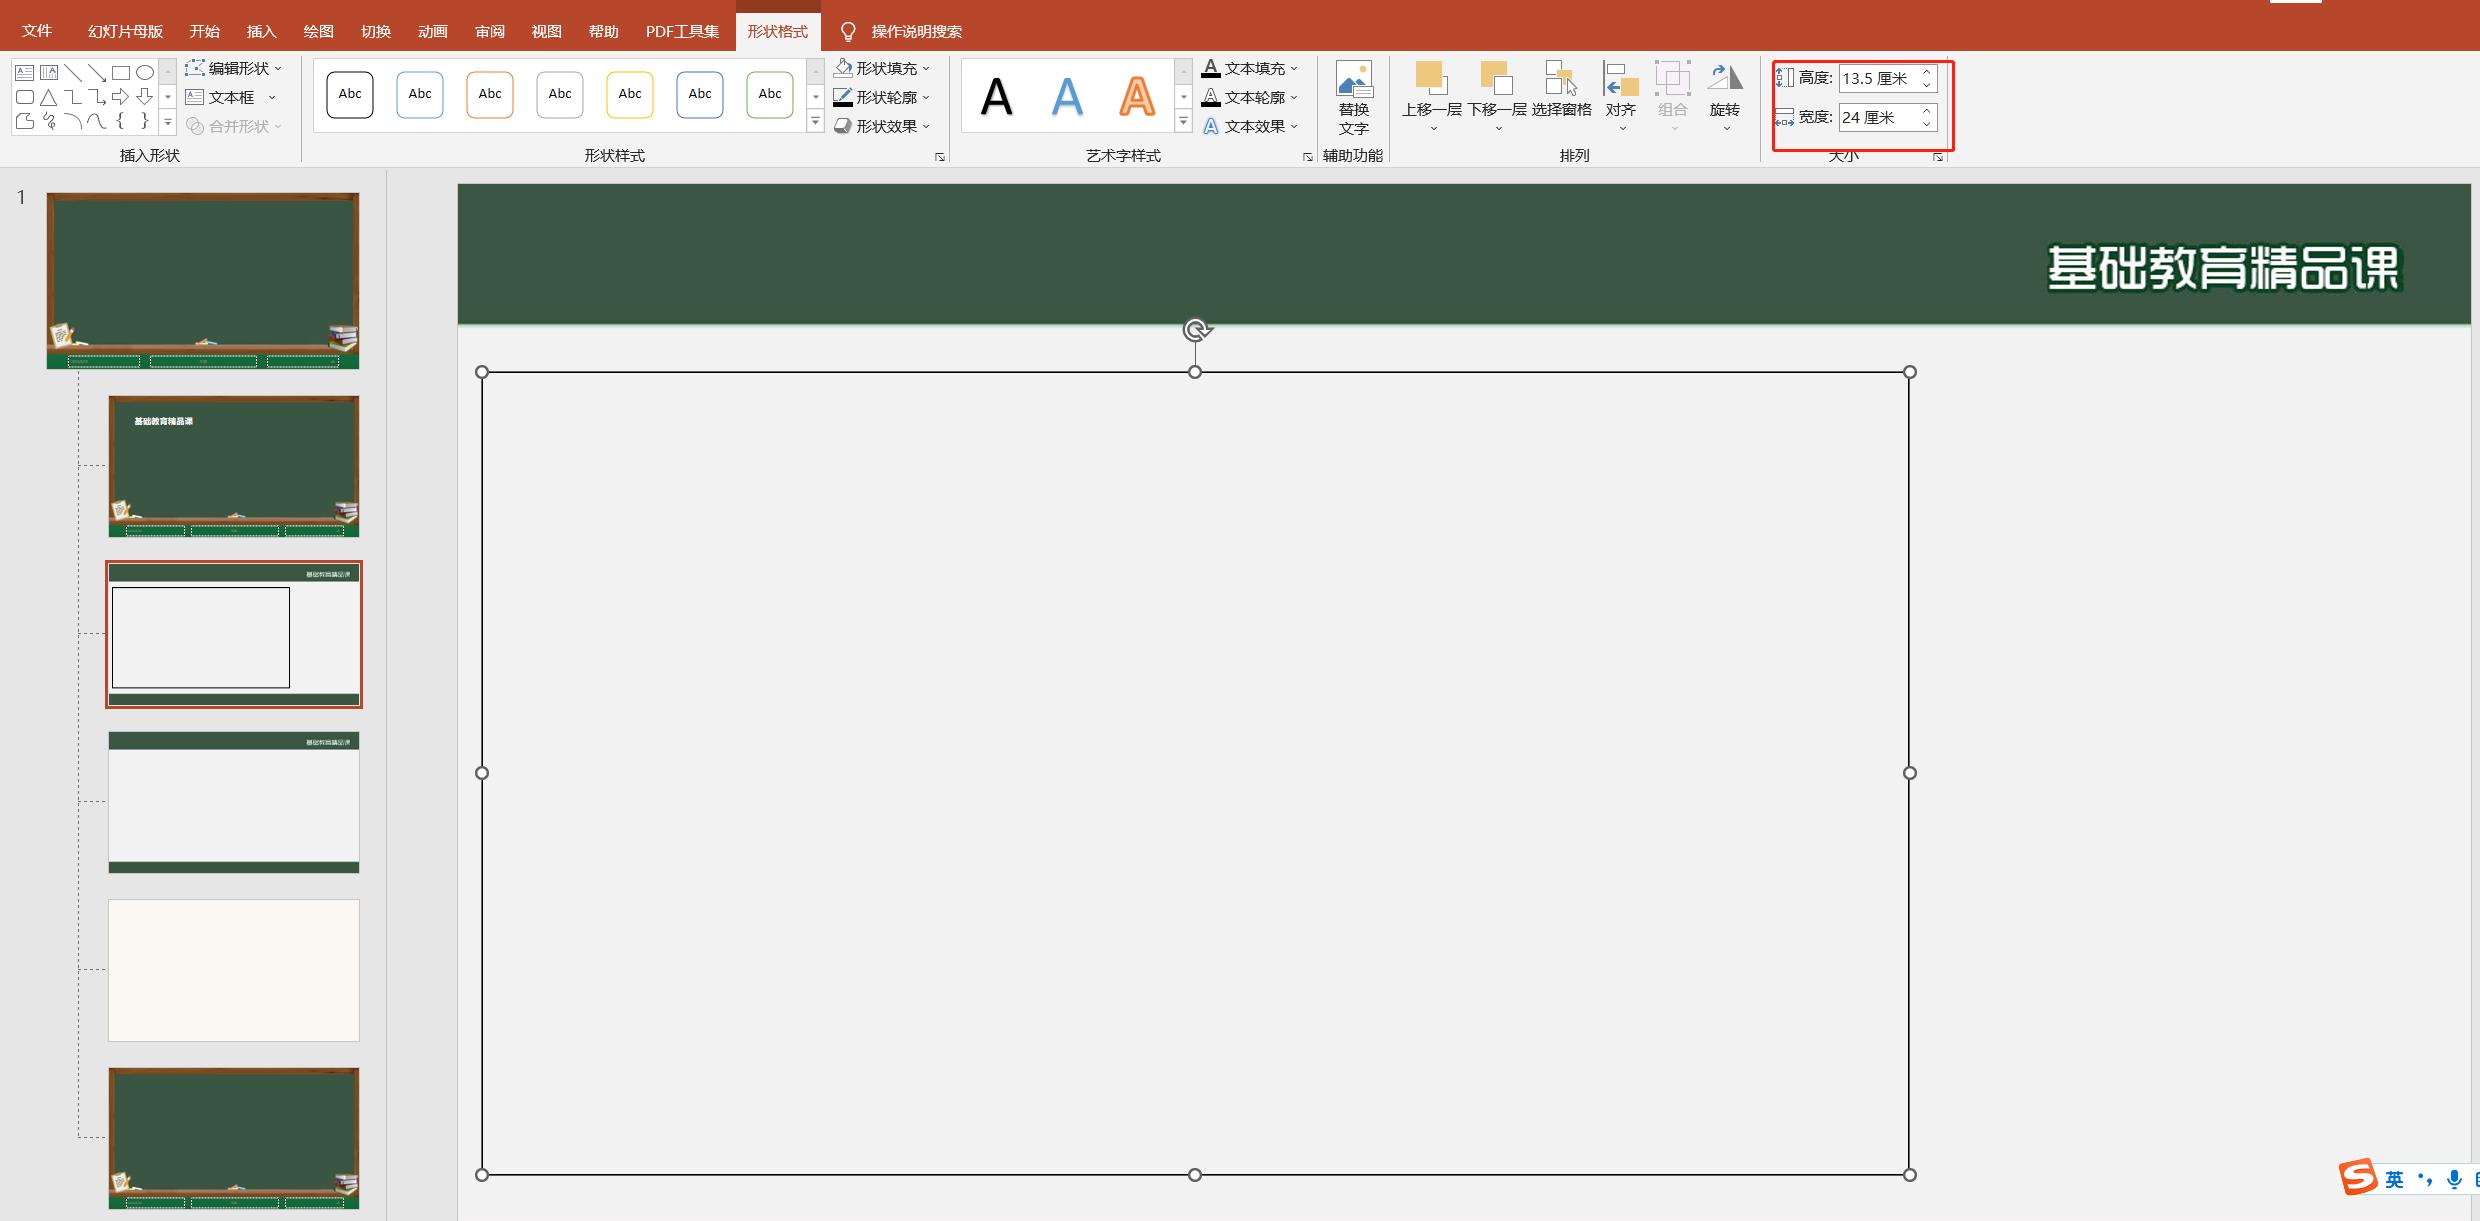Screen dimensions: 2480x1221
Task: Click the 下移一层 send backward icon
Action: [x=1496, y=79]
